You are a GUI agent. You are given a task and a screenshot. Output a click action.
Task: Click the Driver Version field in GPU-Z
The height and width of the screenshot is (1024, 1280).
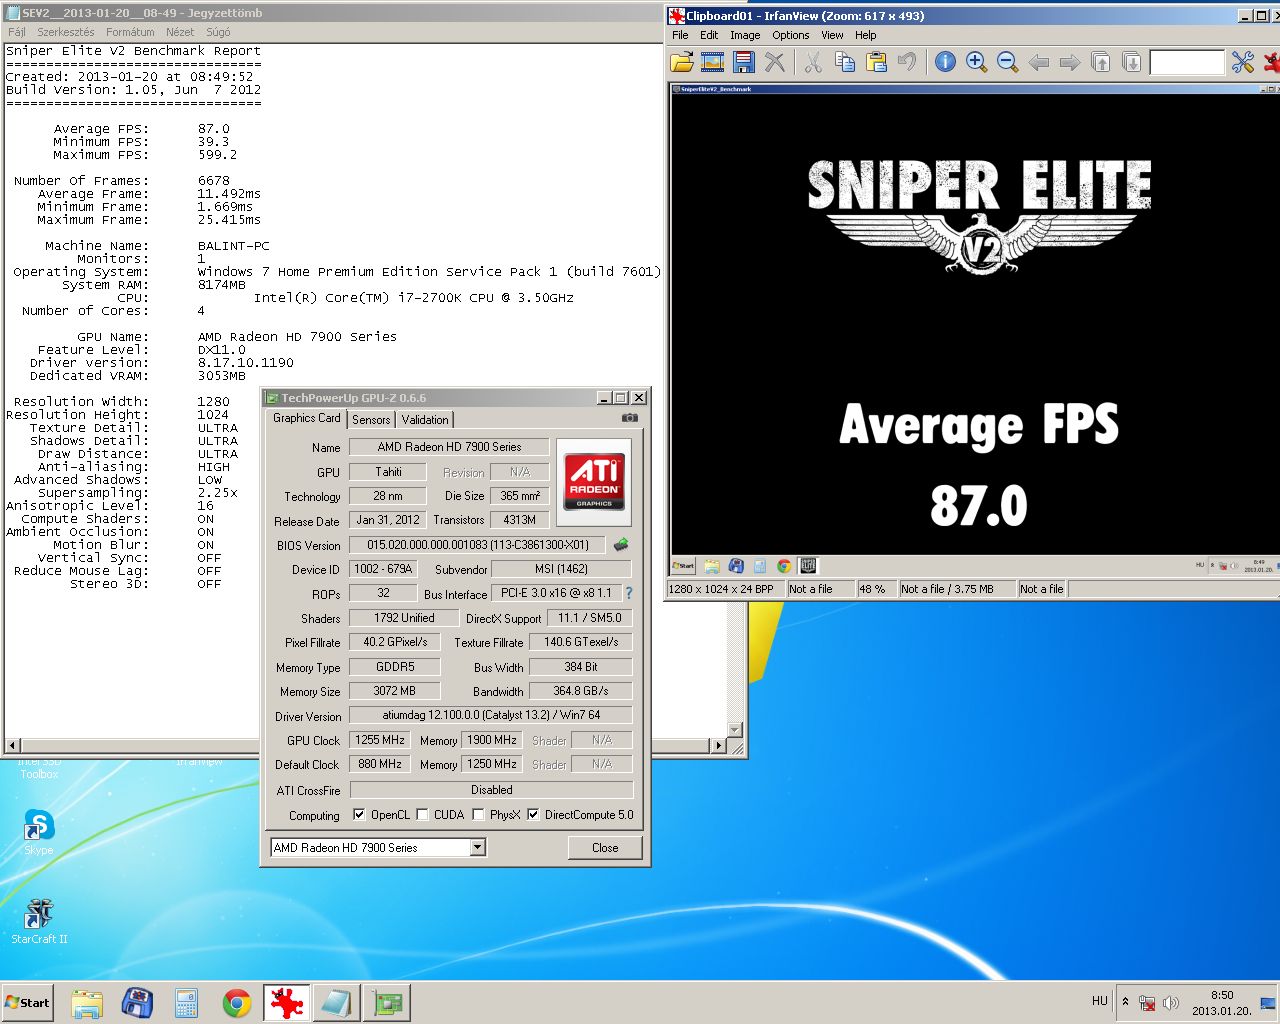coord(490,715)
